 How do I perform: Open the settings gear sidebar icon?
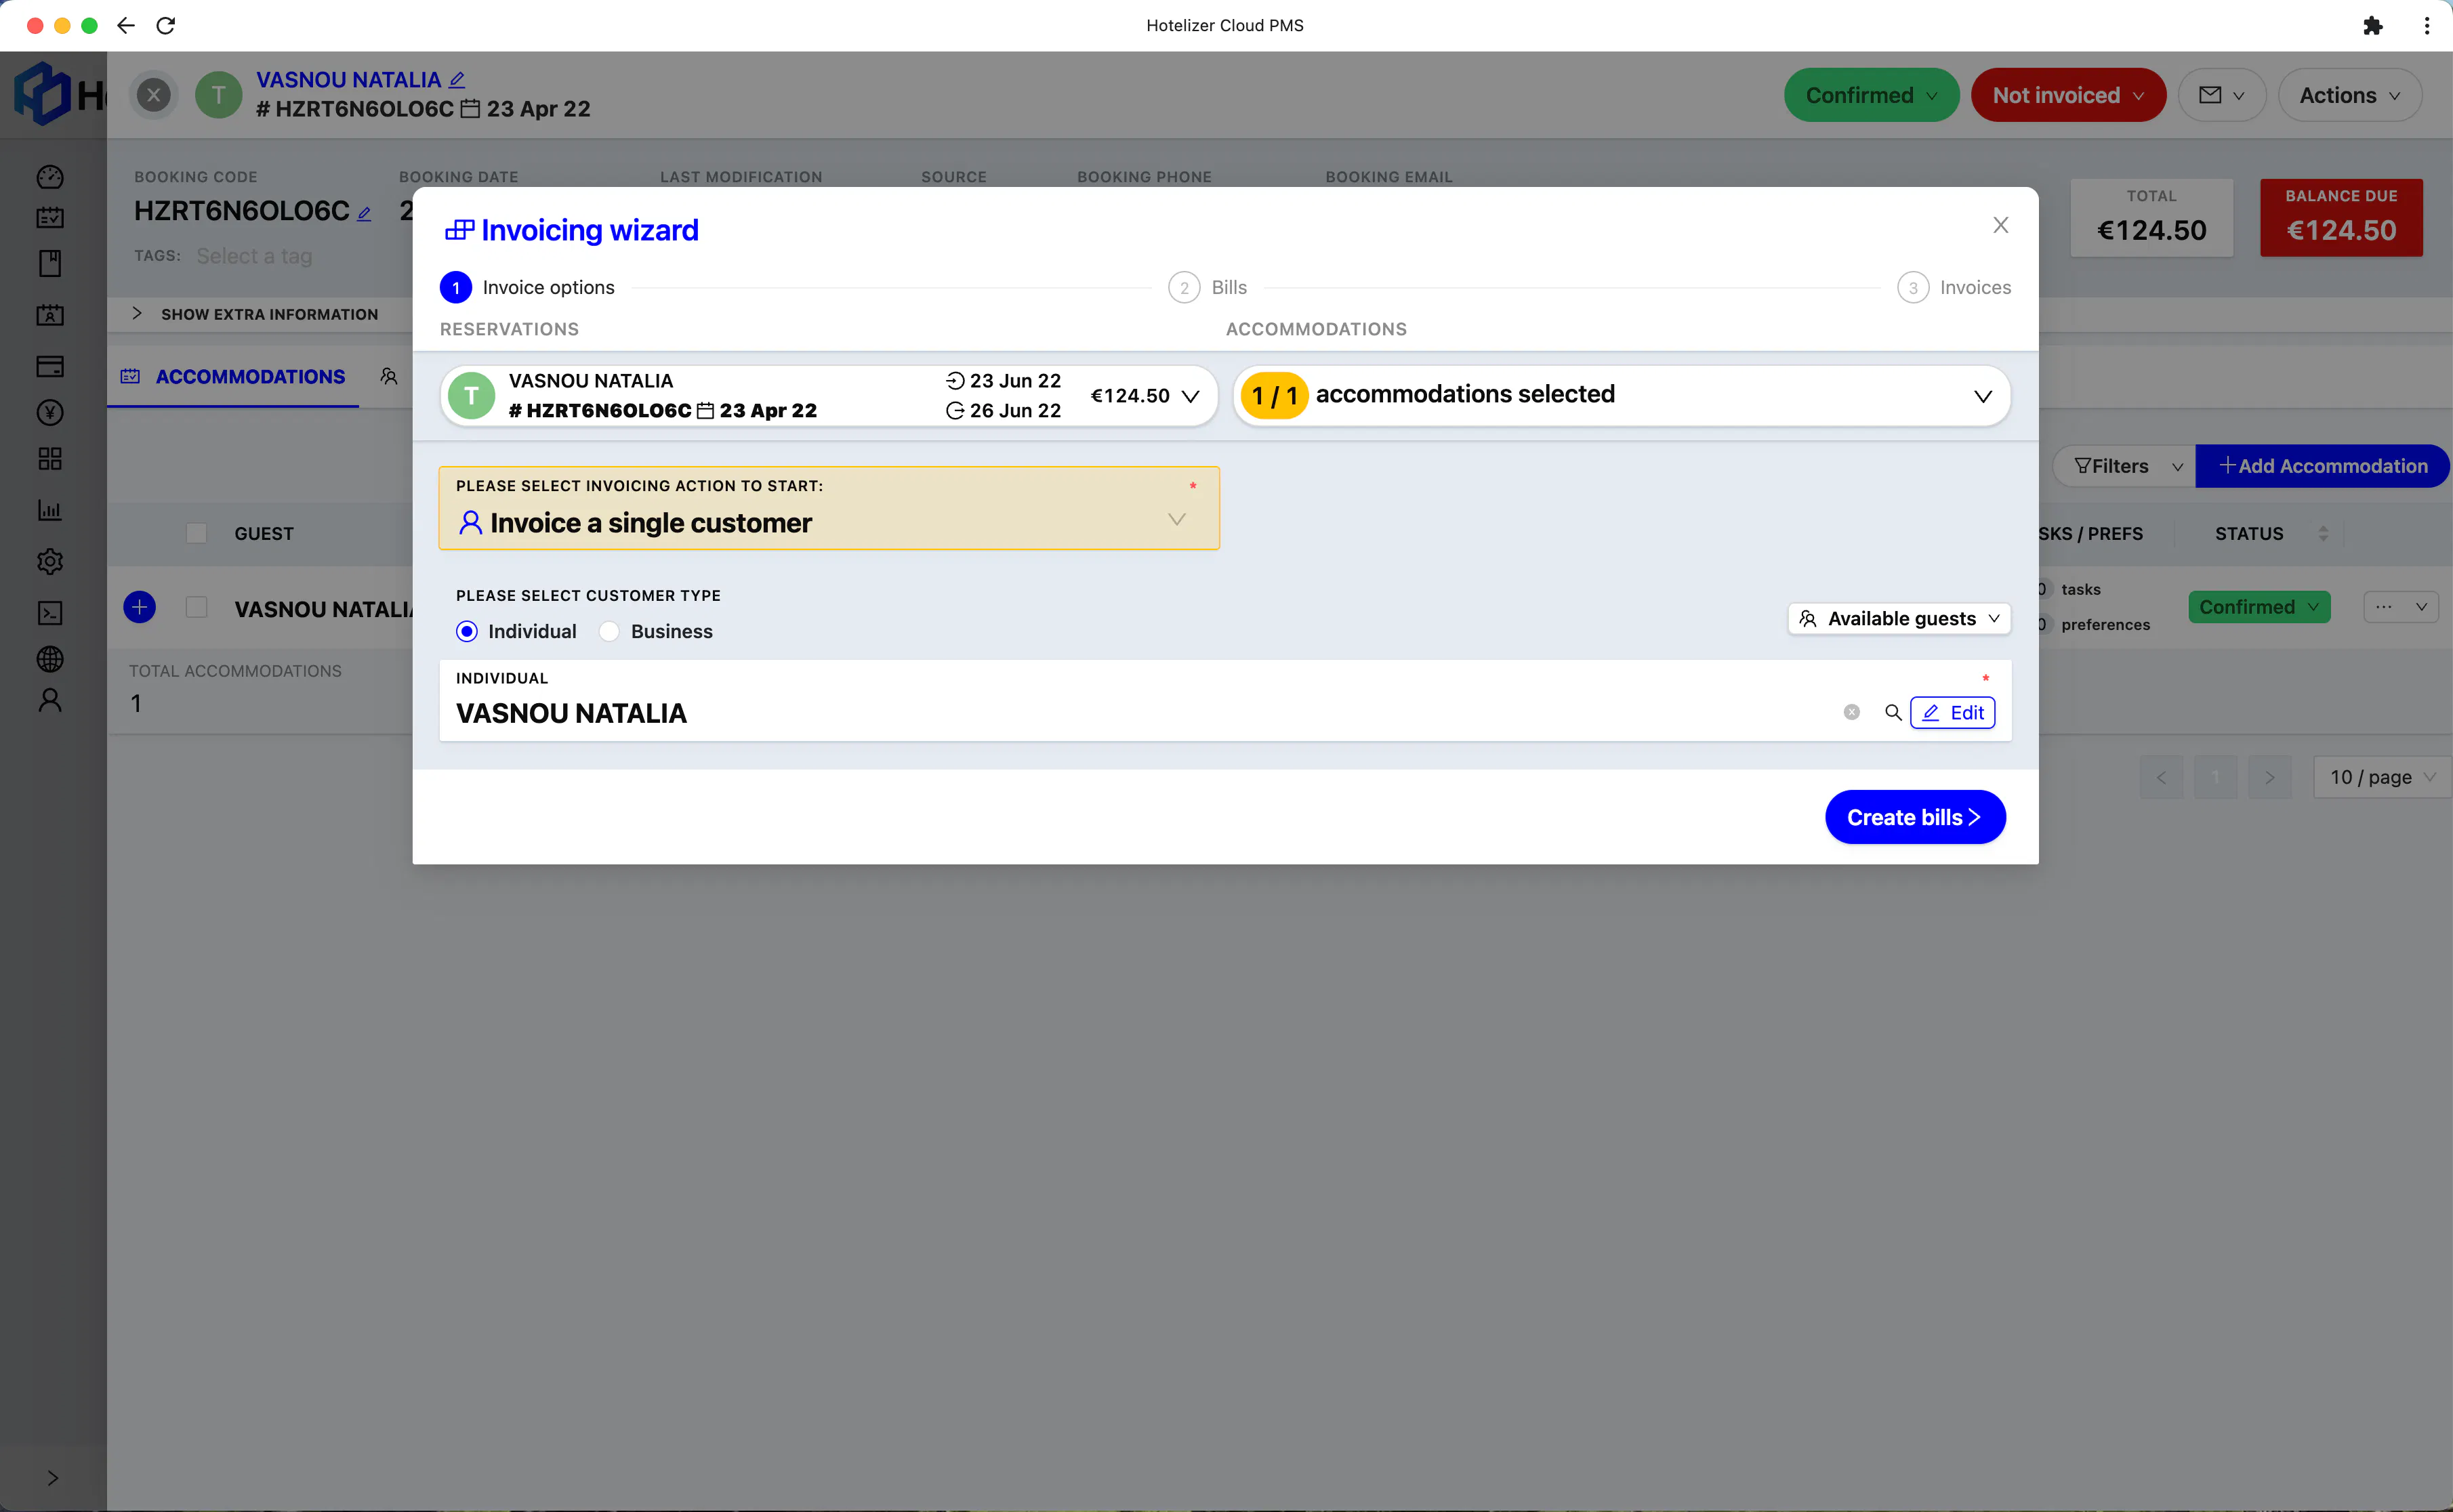tap(50, 561)
